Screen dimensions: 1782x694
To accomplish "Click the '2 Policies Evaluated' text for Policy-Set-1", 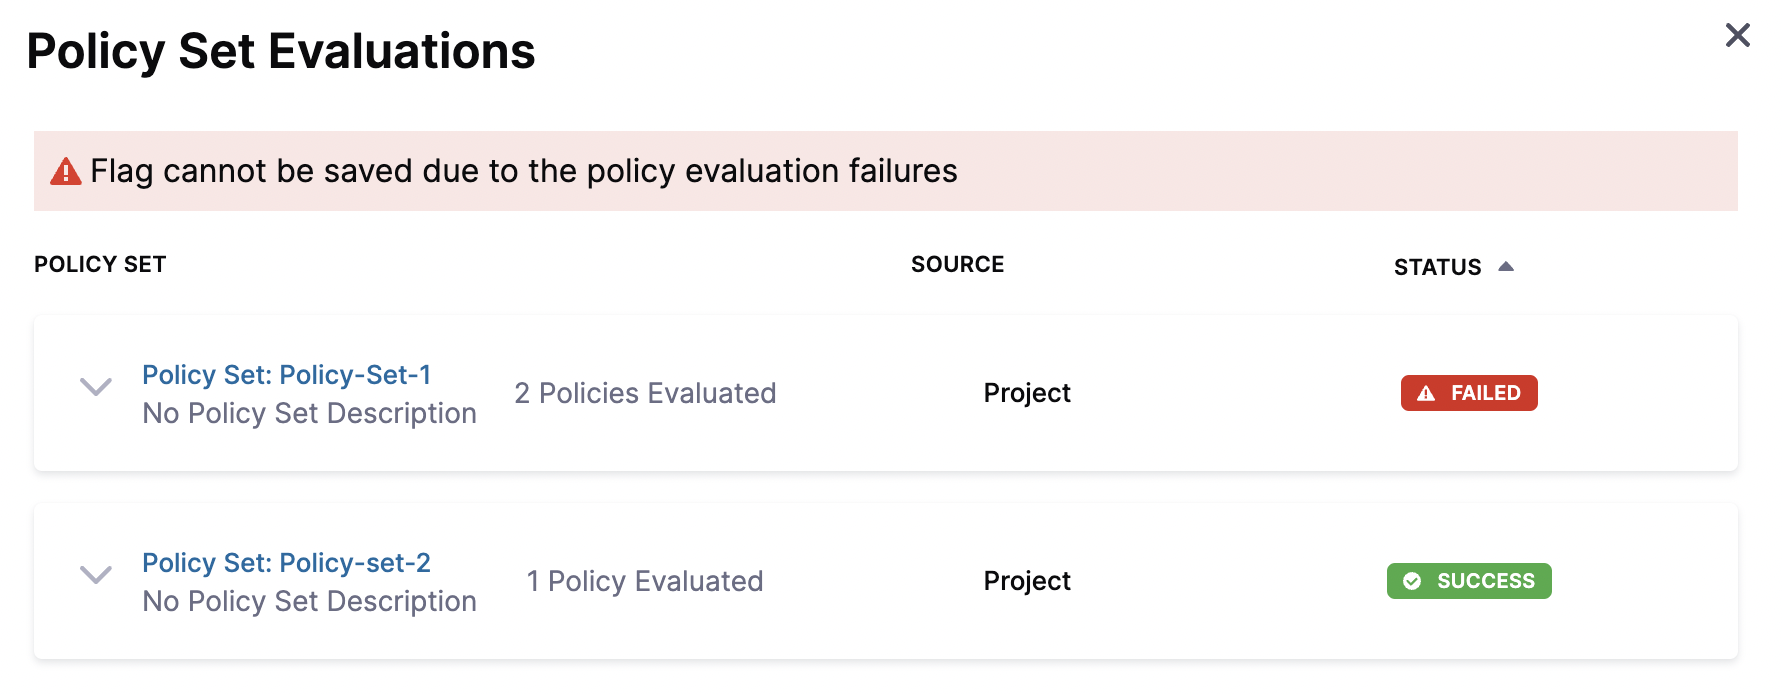I will click(x=645, y=393).
